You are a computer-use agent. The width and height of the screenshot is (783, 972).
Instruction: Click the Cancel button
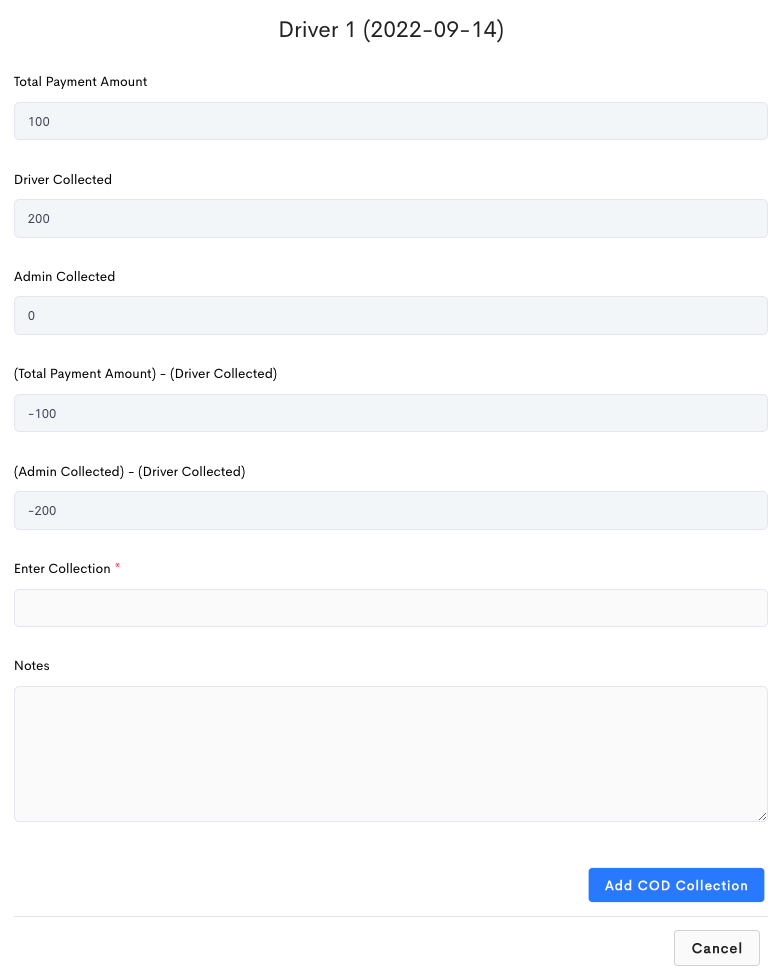717,948
